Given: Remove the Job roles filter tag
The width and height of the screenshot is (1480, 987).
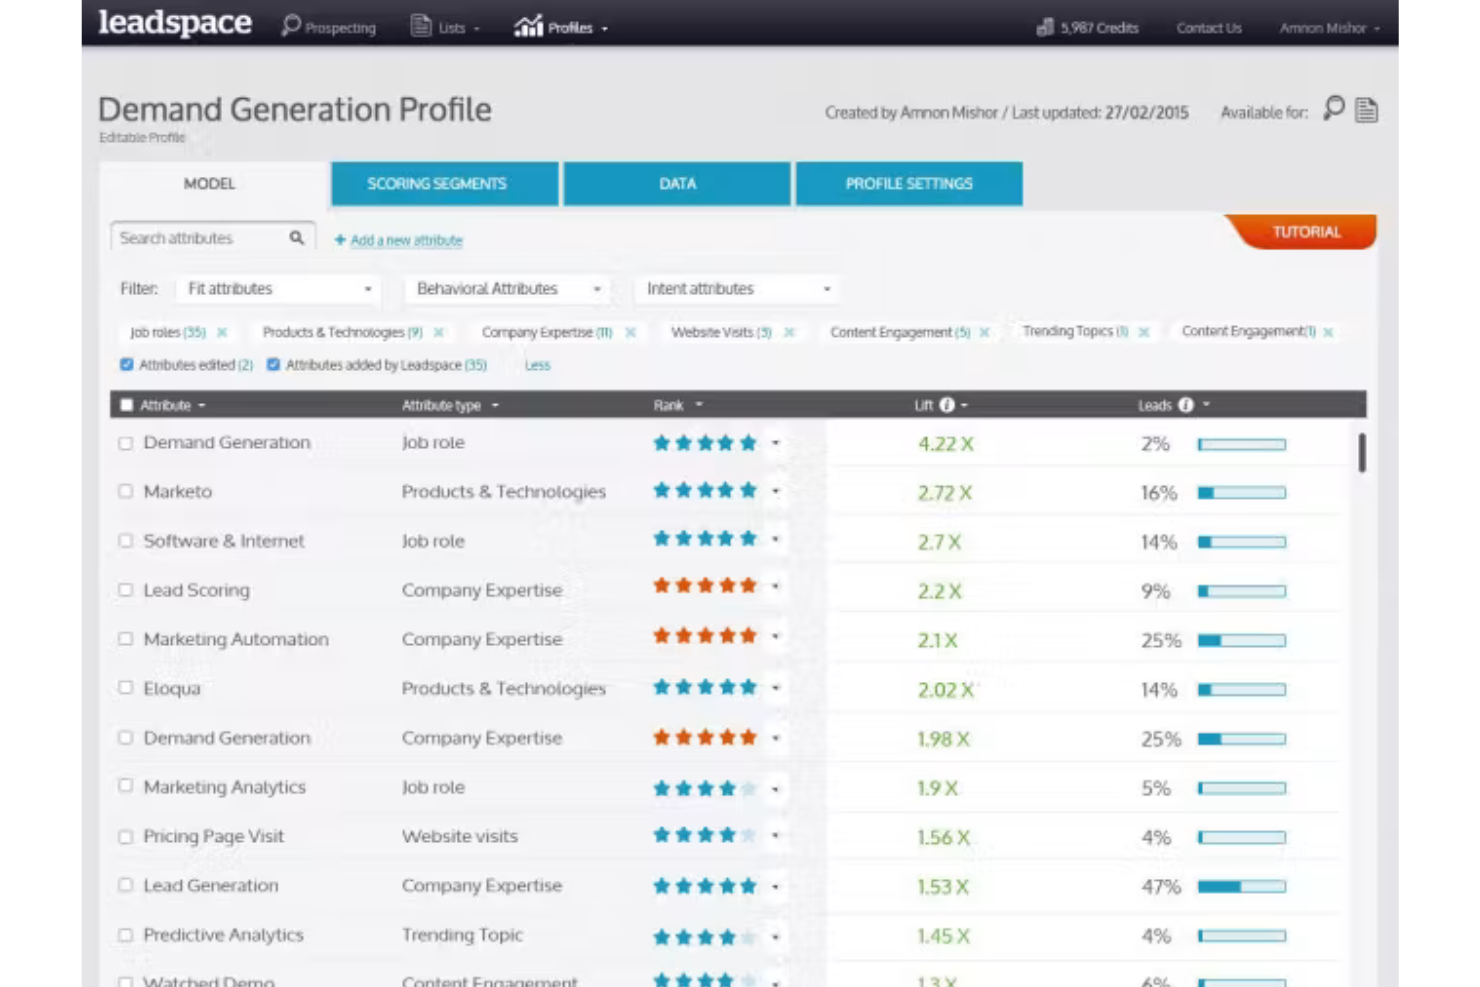Looking at the screenshot, I should pyautogui.click(x=222, y=332).
